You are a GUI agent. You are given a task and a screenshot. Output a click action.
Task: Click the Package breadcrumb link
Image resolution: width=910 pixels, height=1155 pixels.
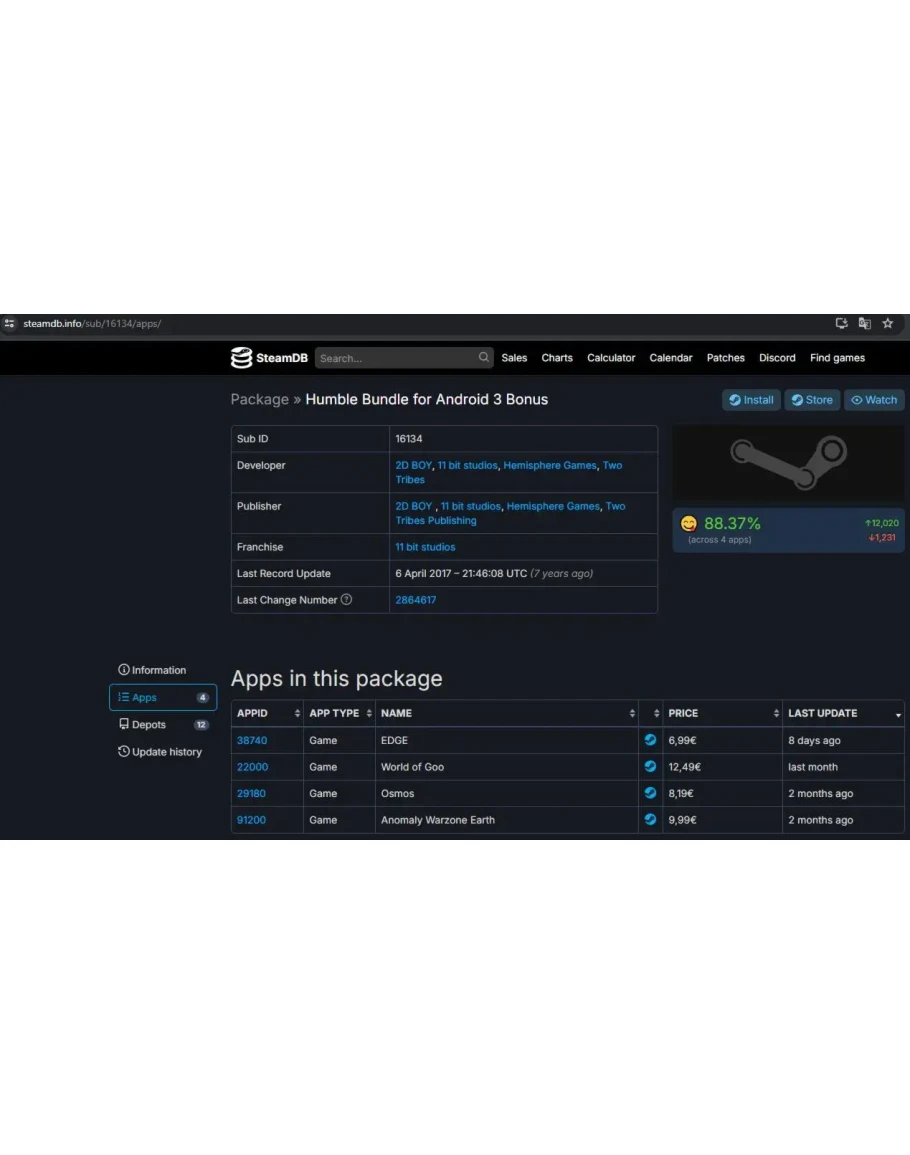click(259, 399)
